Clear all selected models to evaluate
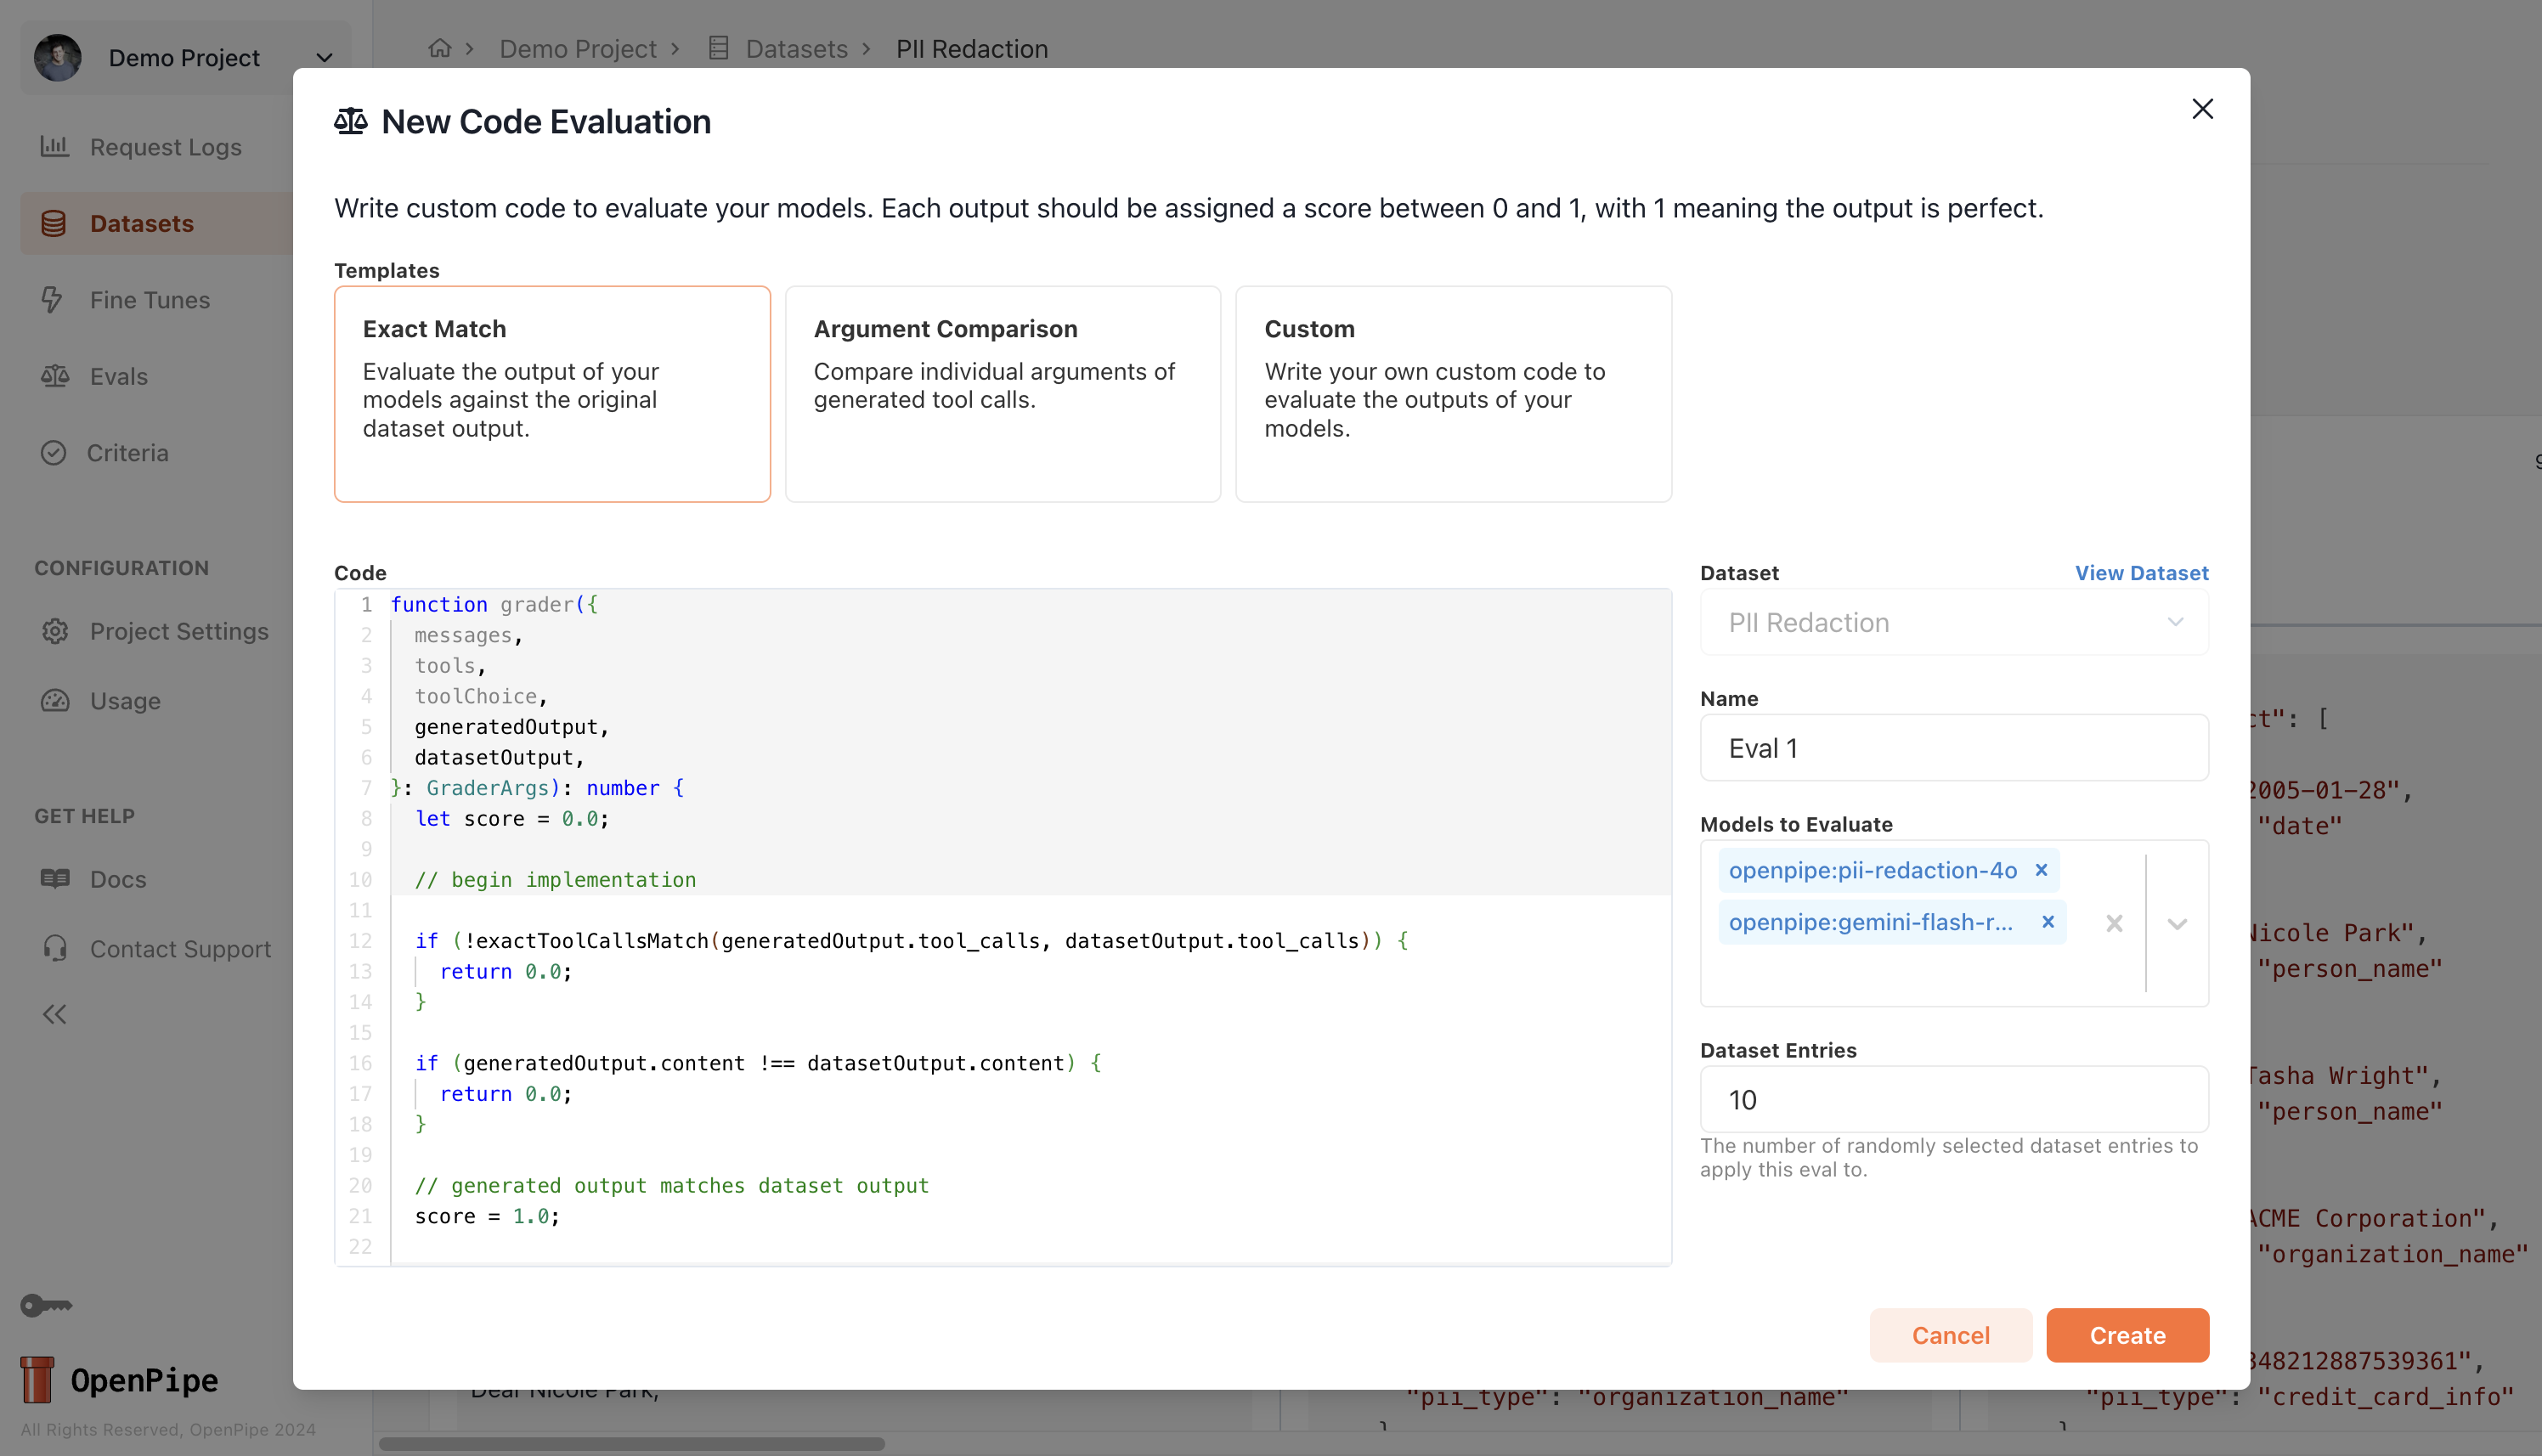This screenshot has height=1456, width=2542. point(2114,923)
